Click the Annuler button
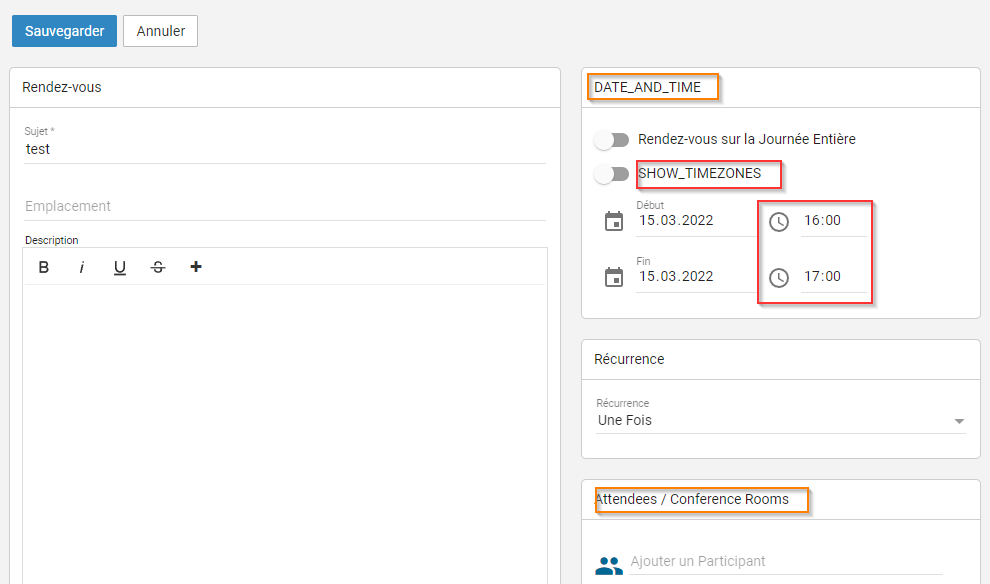The width and height of the screenshot is (990, 584). (160, 31)
